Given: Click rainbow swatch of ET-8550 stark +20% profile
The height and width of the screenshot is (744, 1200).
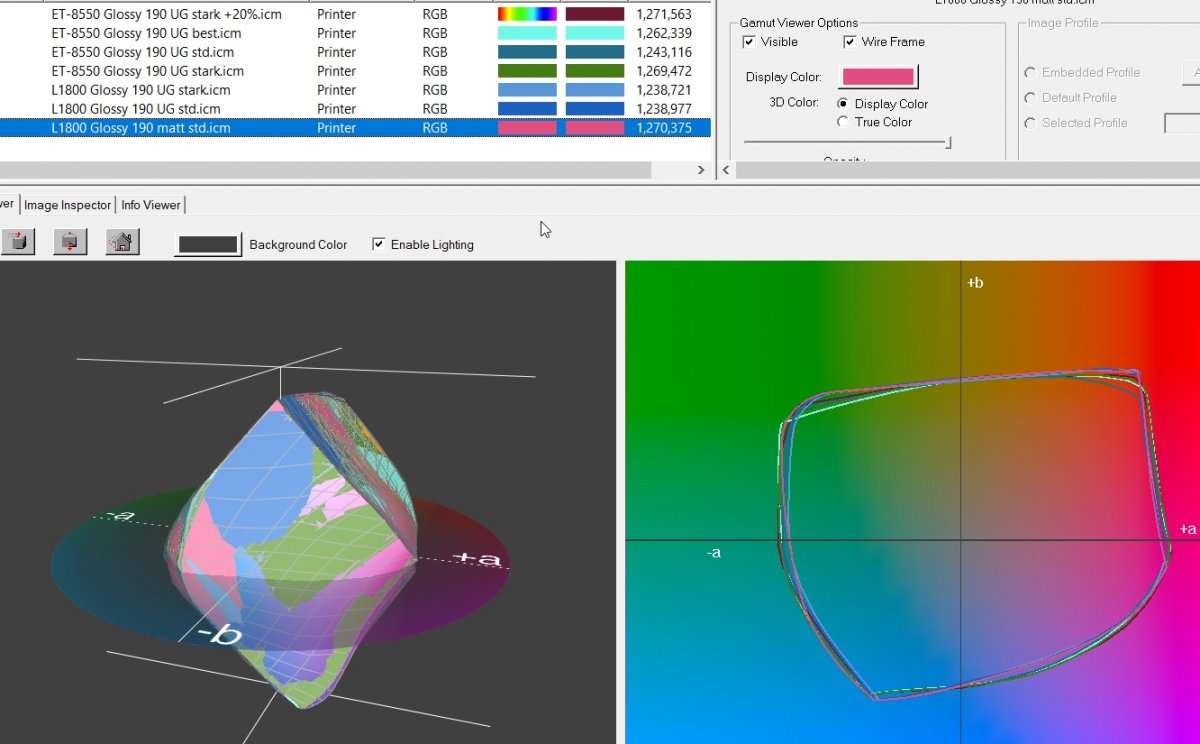Looking at the screenshot, I should tap(527, 14).
